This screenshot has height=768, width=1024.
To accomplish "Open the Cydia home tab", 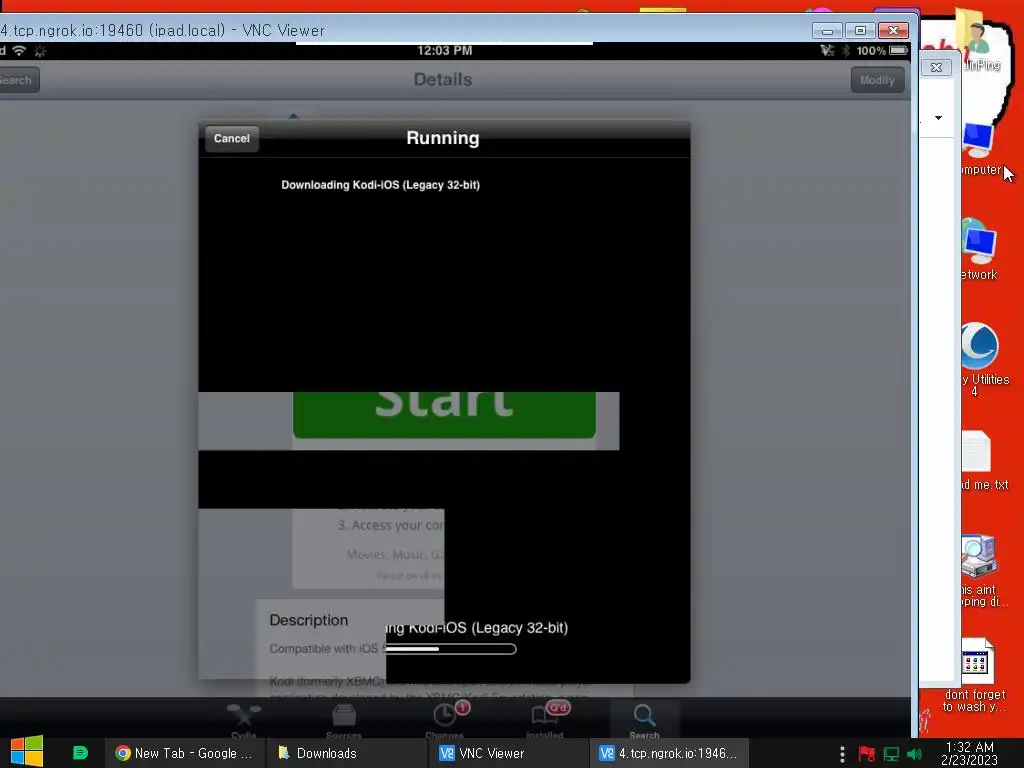I will tap(244, 719).
